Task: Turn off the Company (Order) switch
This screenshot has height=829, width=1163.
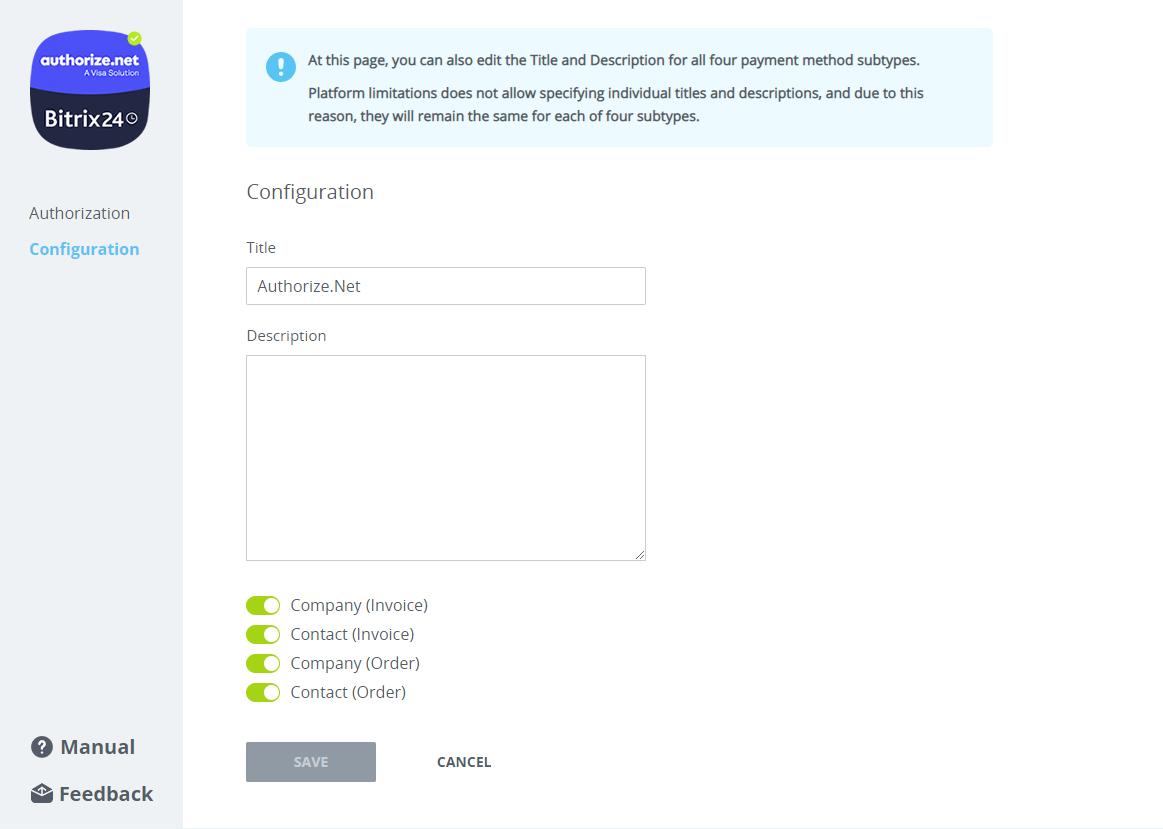Action: pyautogui.click(x=263, y=663)
